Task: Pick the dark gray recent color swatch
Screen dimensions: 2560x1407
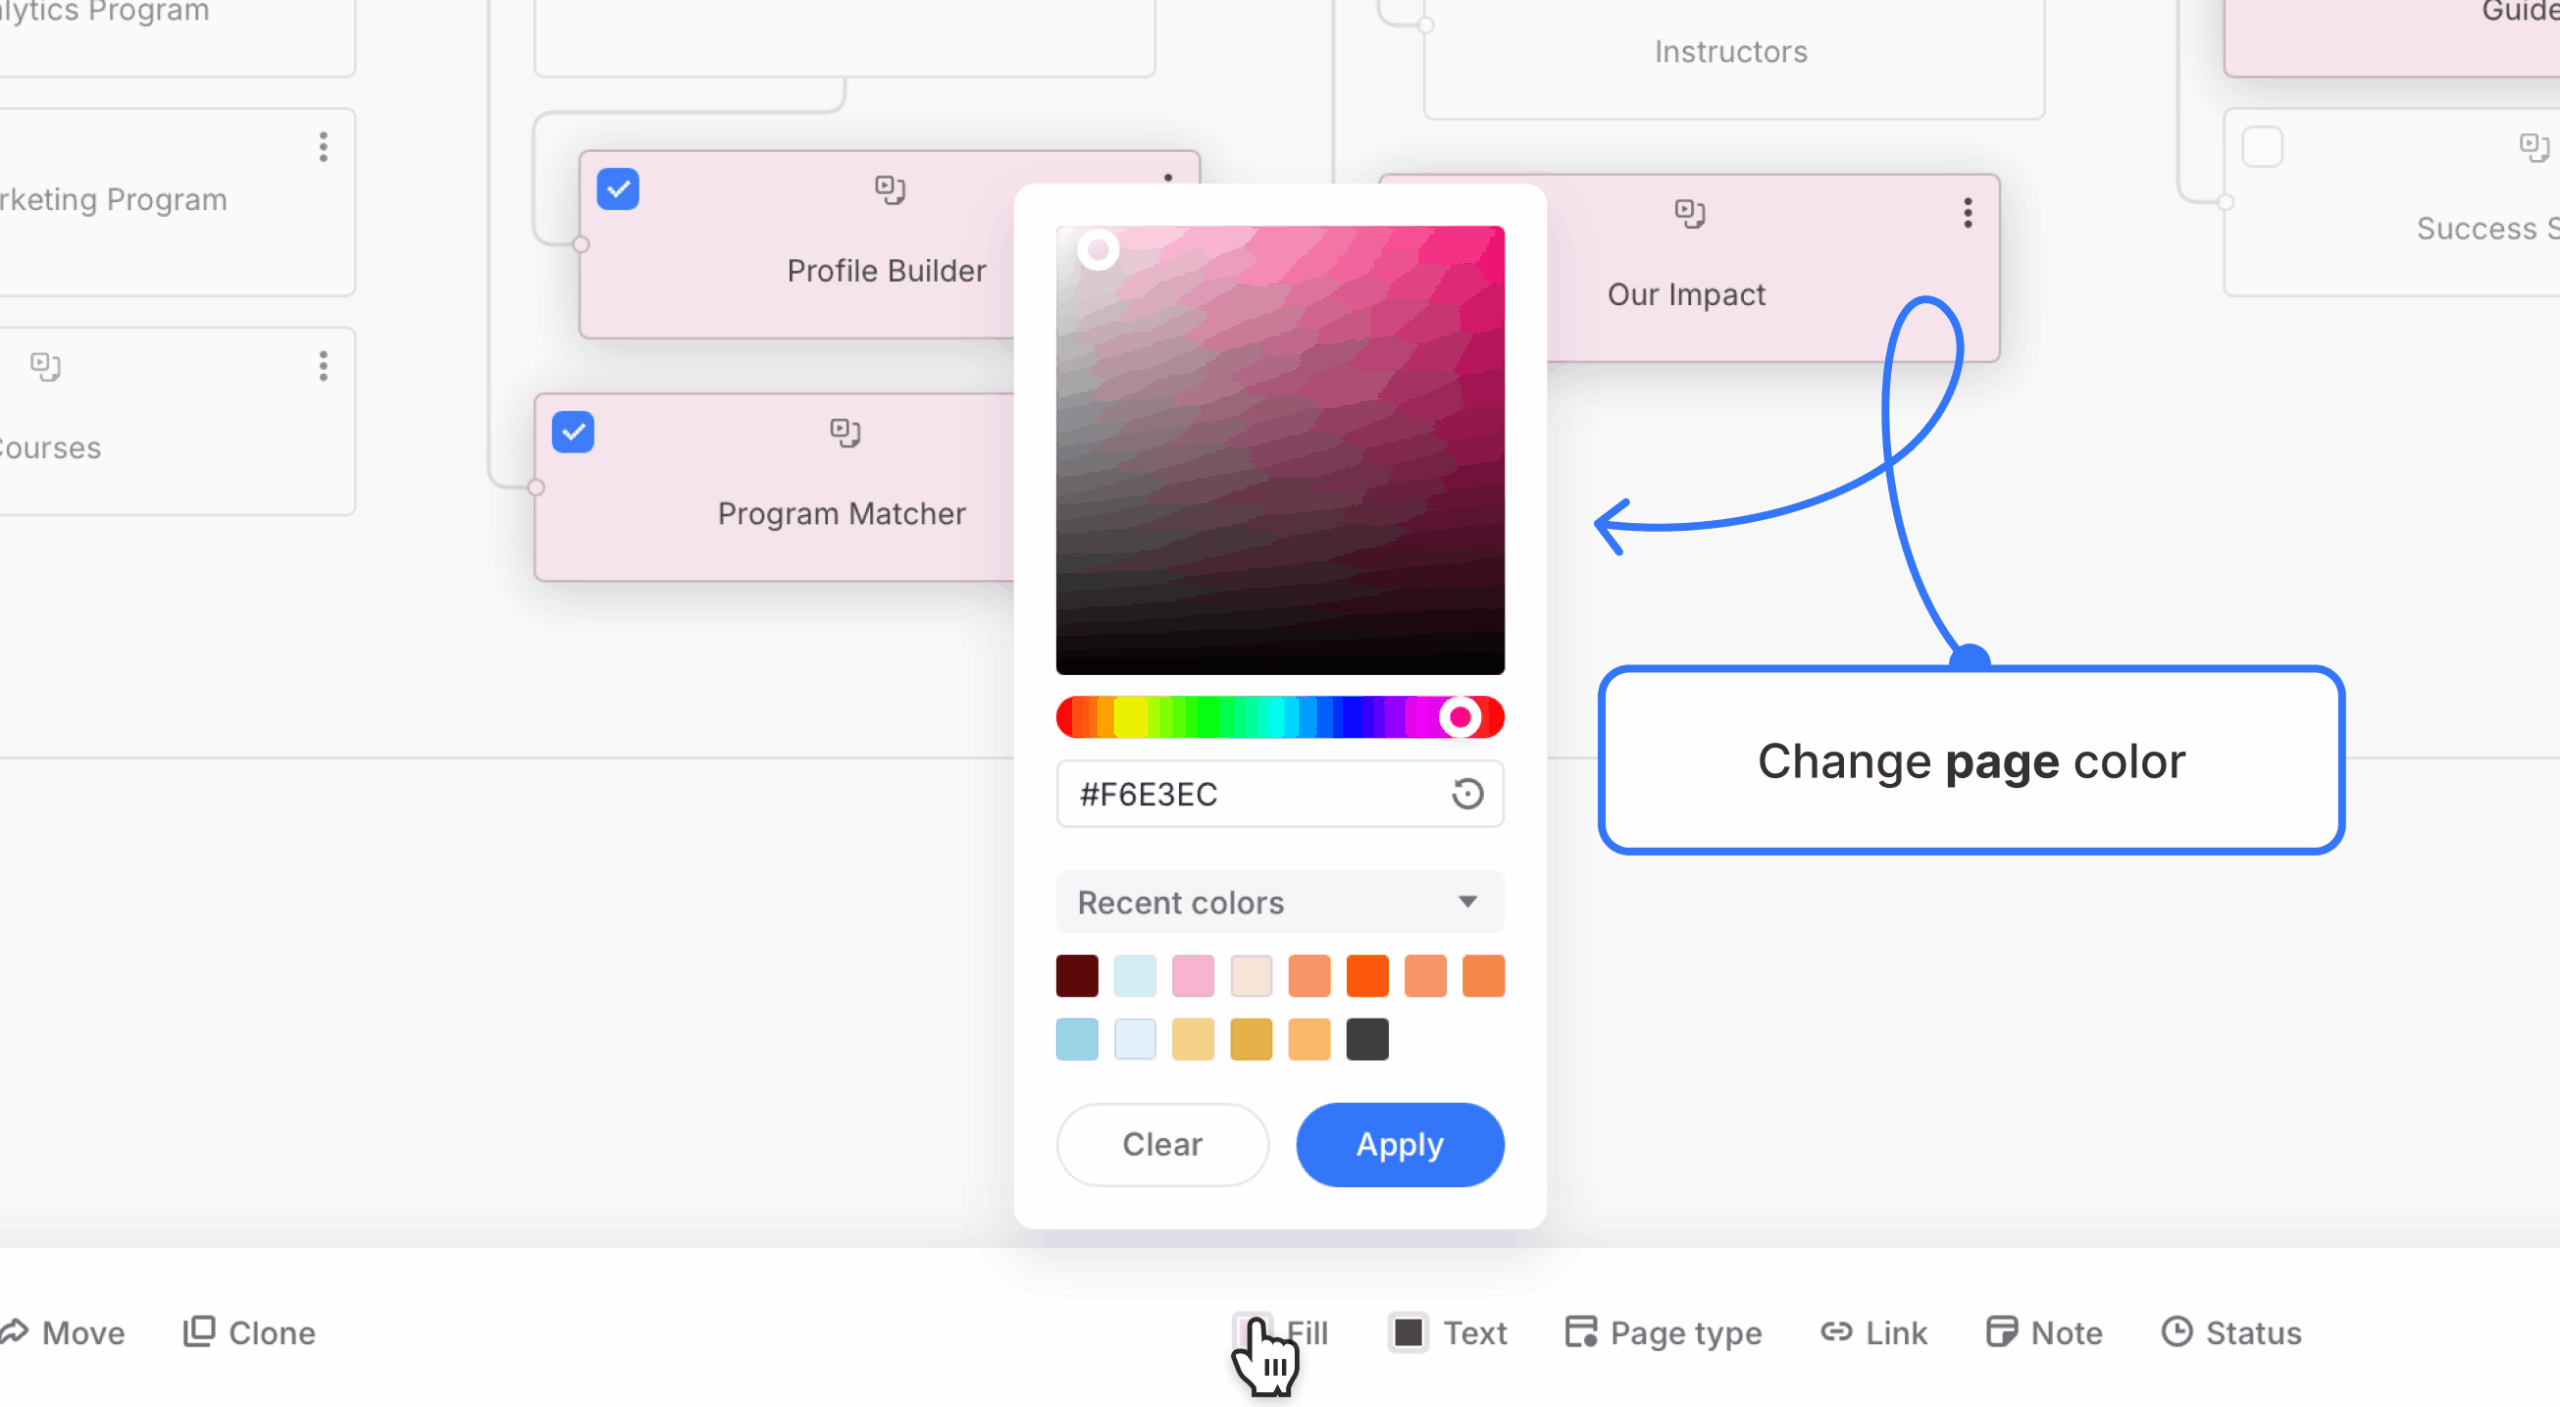Action: tap(1367, 1040)
